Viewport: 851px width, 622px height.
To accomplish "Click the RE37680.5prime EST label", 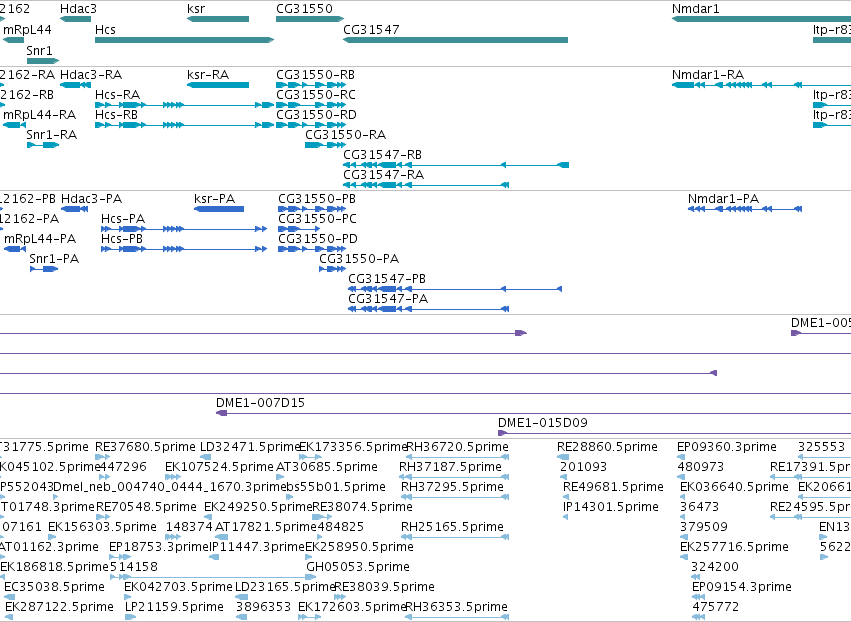I will (x=145, y=447).
